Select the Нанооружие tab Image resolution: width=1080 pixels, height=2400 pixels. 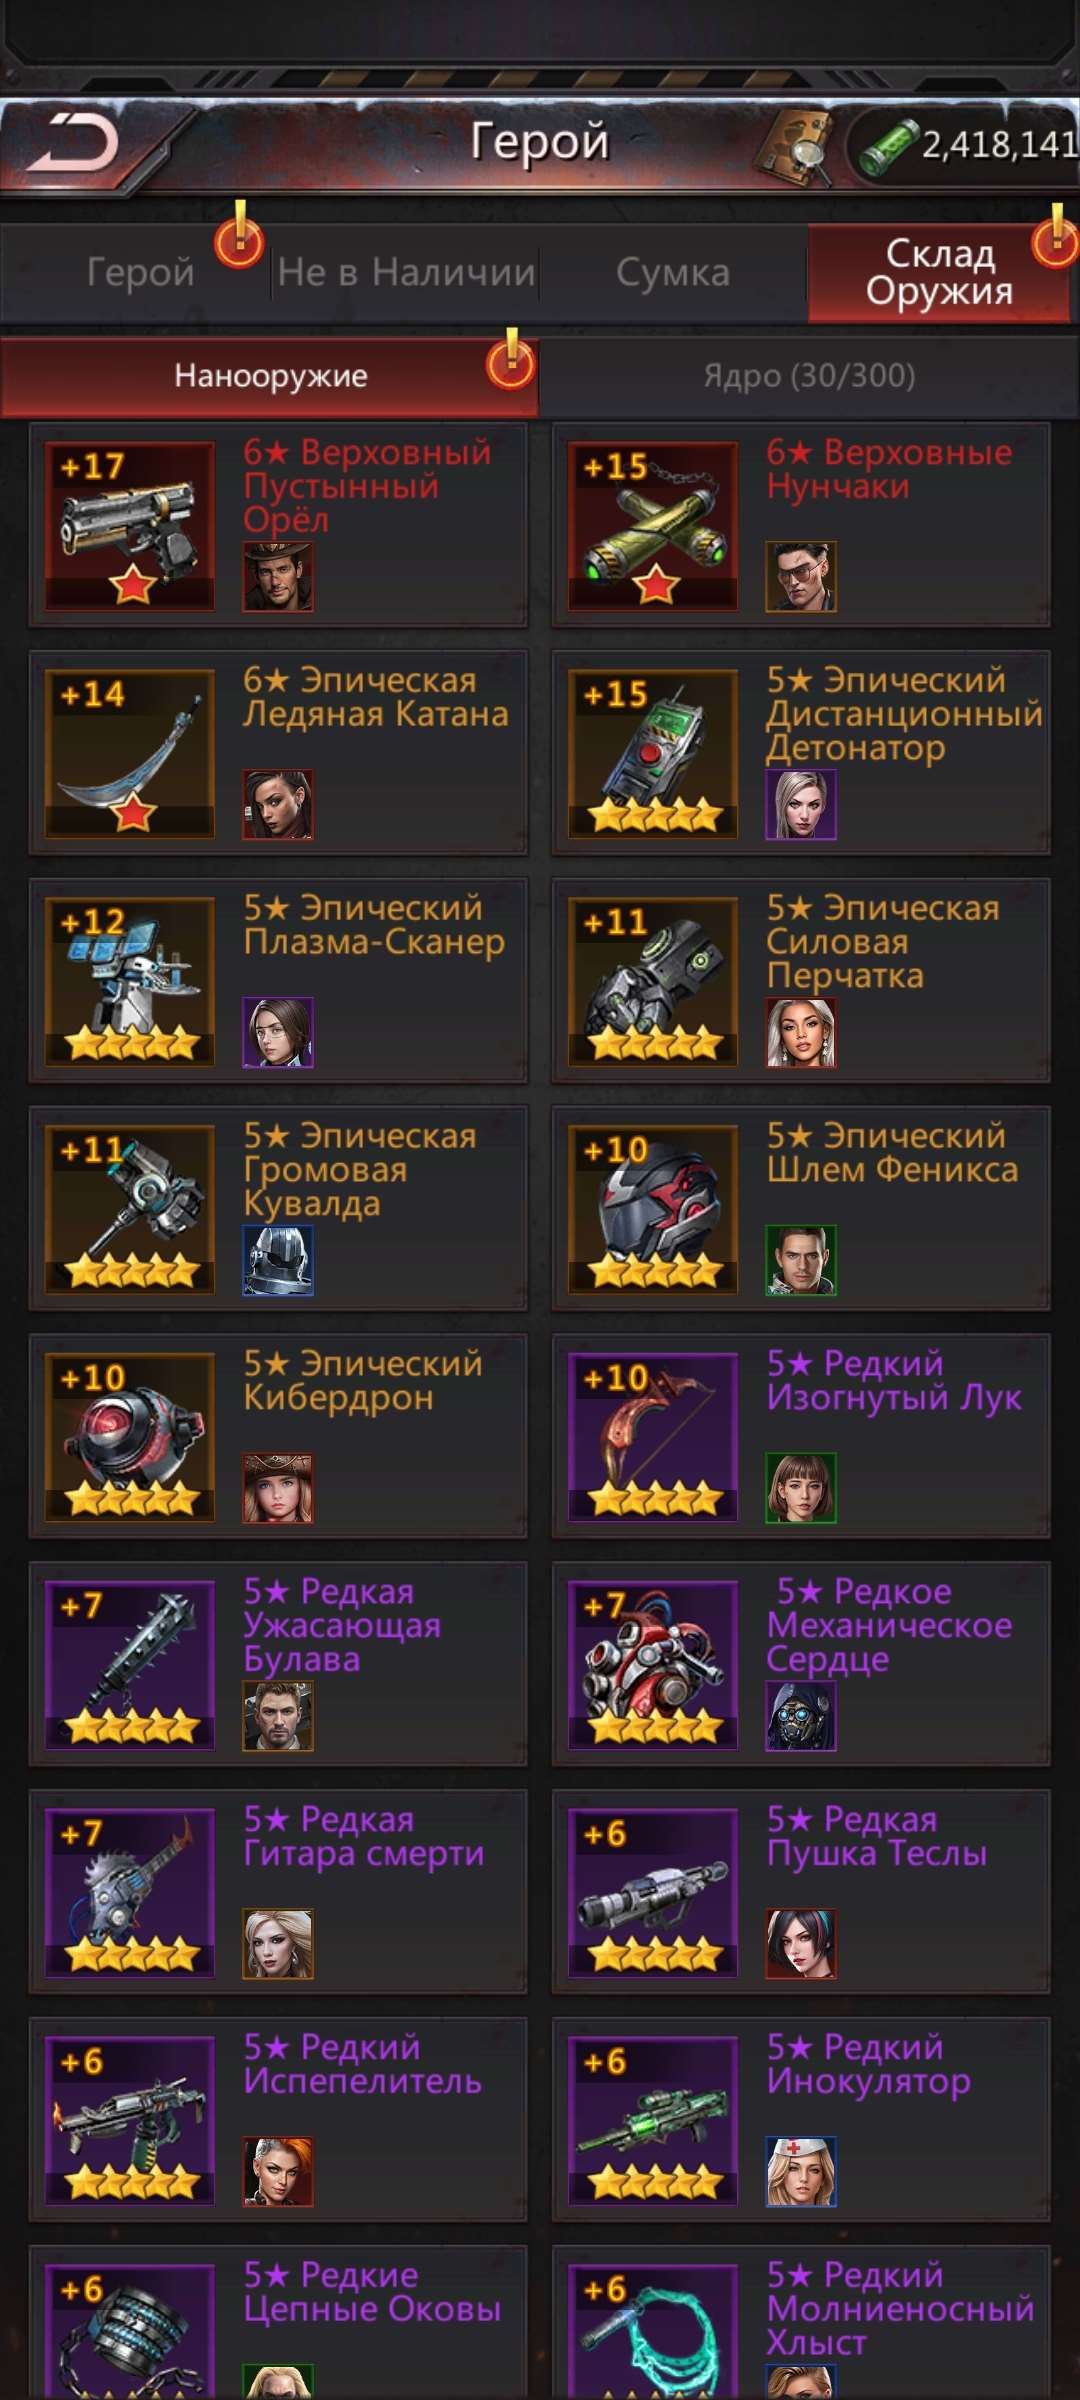(270, 376)
